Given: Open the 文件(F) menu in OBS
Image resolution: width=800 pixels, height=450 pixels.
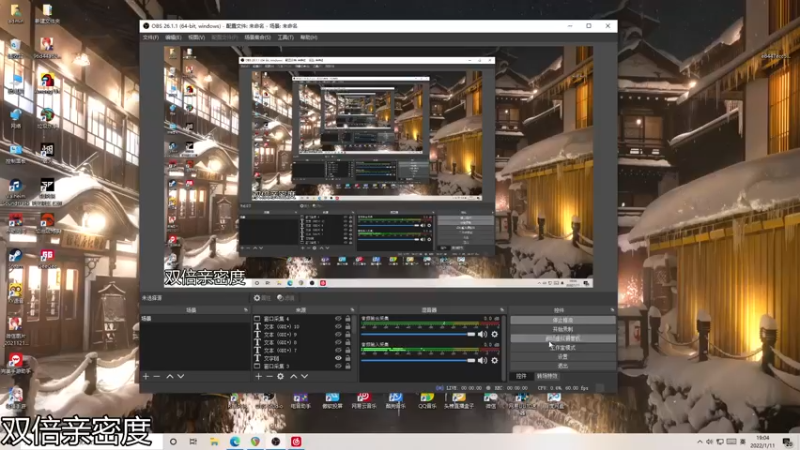Looking at the screenshot, I should [x=151, y=37].
